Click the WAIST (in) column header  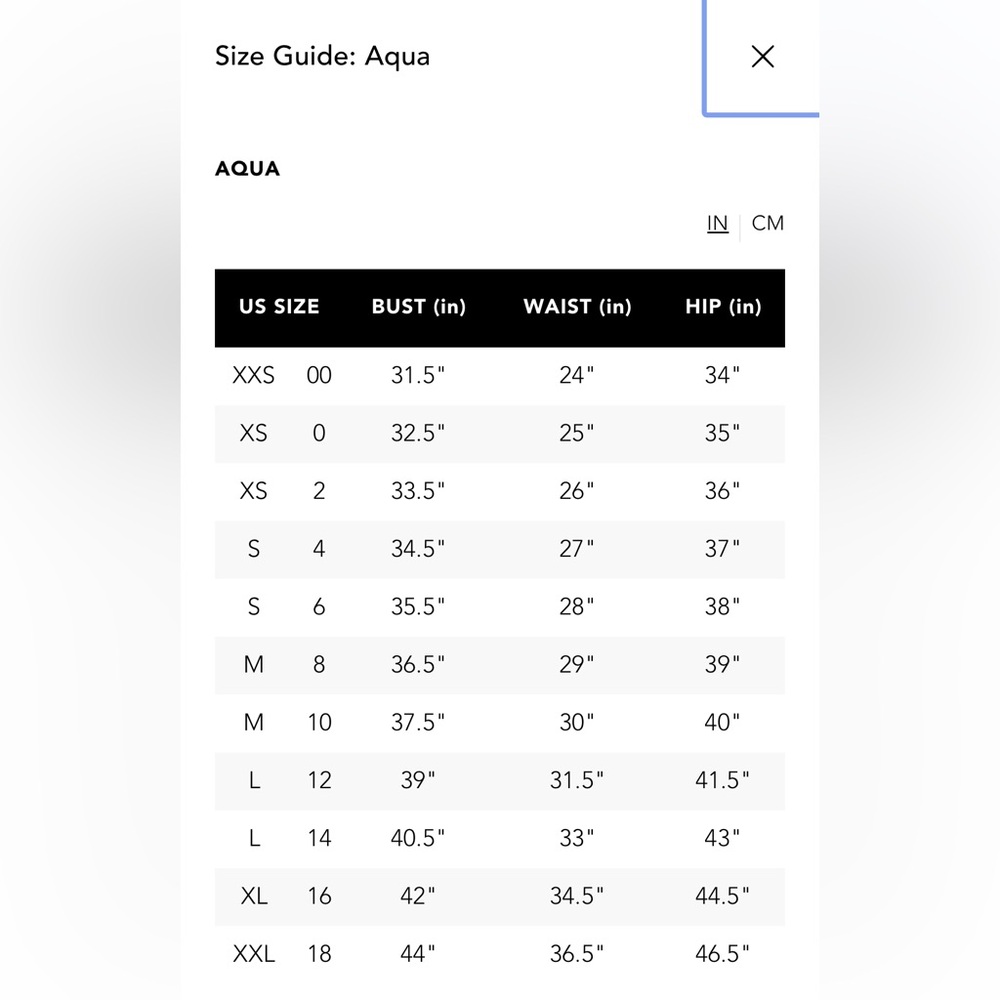[x=577, y=307]
